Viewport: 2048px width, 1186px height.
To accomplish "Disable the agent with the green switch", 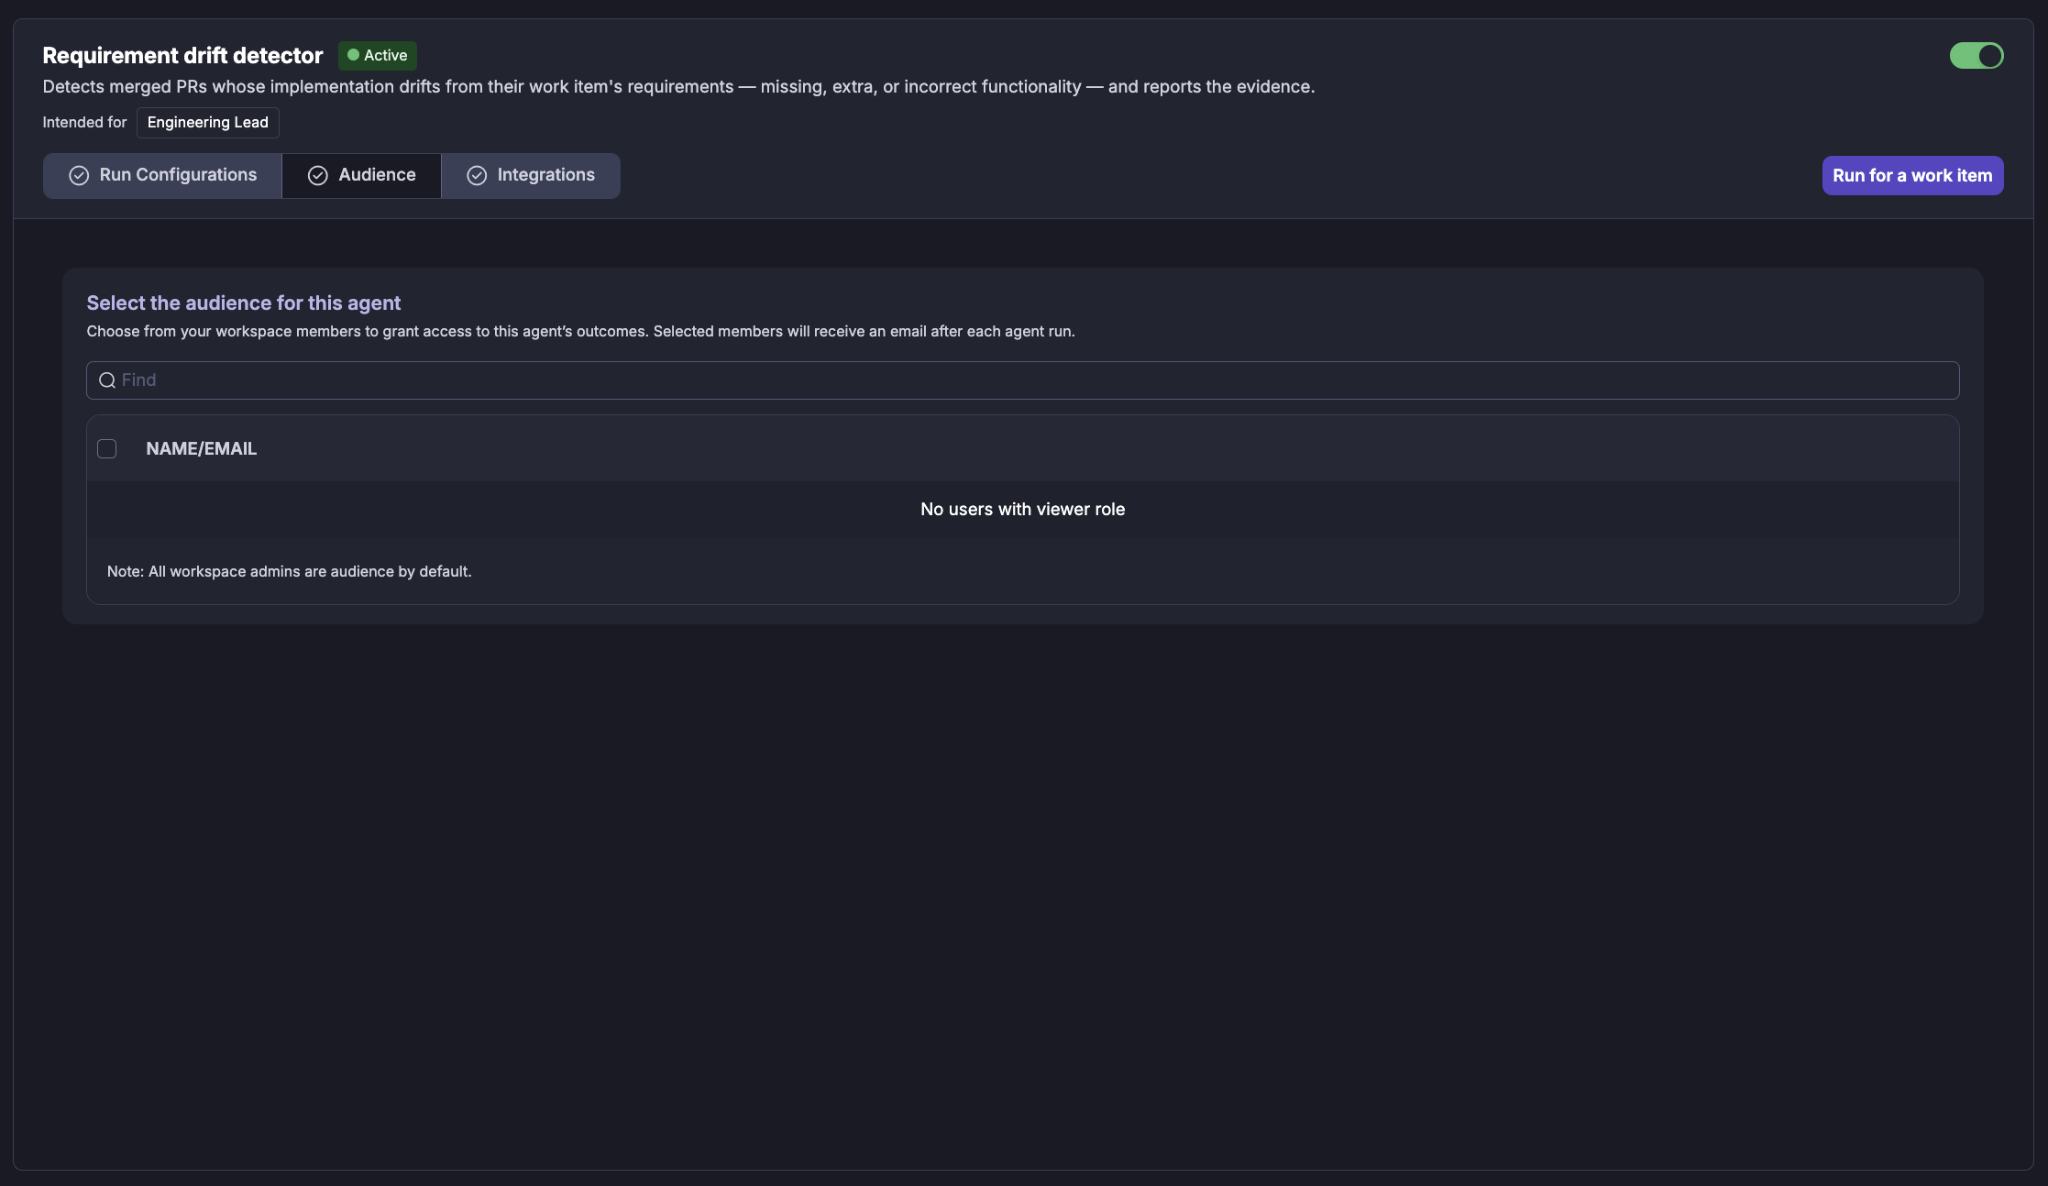I will point(1976,56).
